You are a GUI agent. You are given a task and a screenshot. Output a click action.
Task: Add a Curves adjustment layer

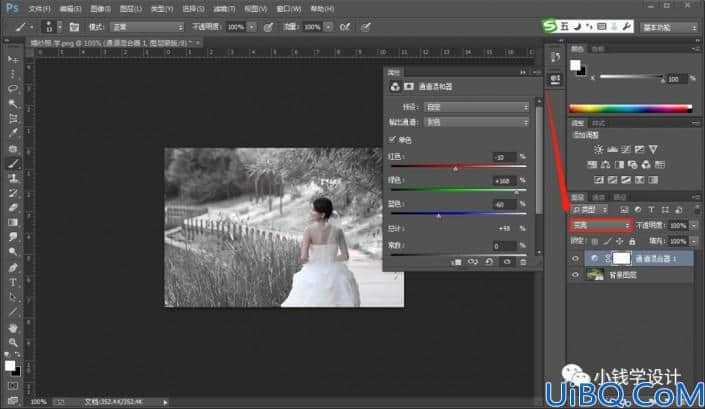(625, 150)
